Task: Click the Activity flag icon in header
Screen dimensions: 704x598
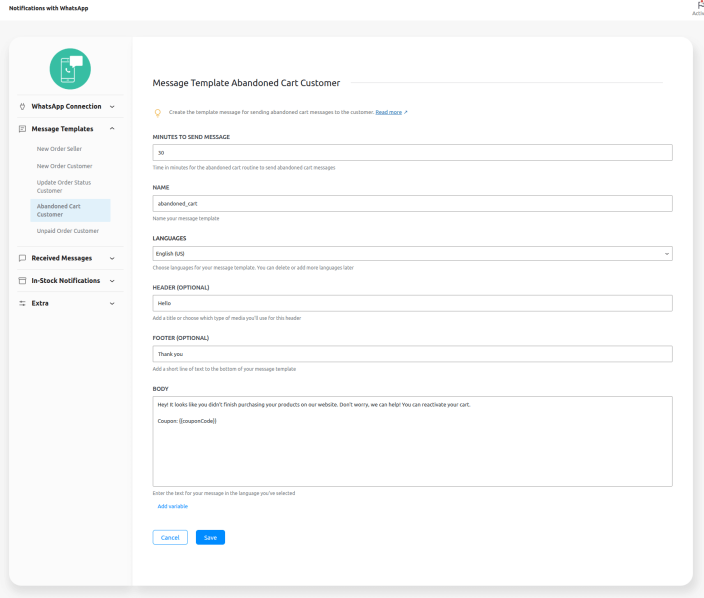Action: tap(699, 6)
